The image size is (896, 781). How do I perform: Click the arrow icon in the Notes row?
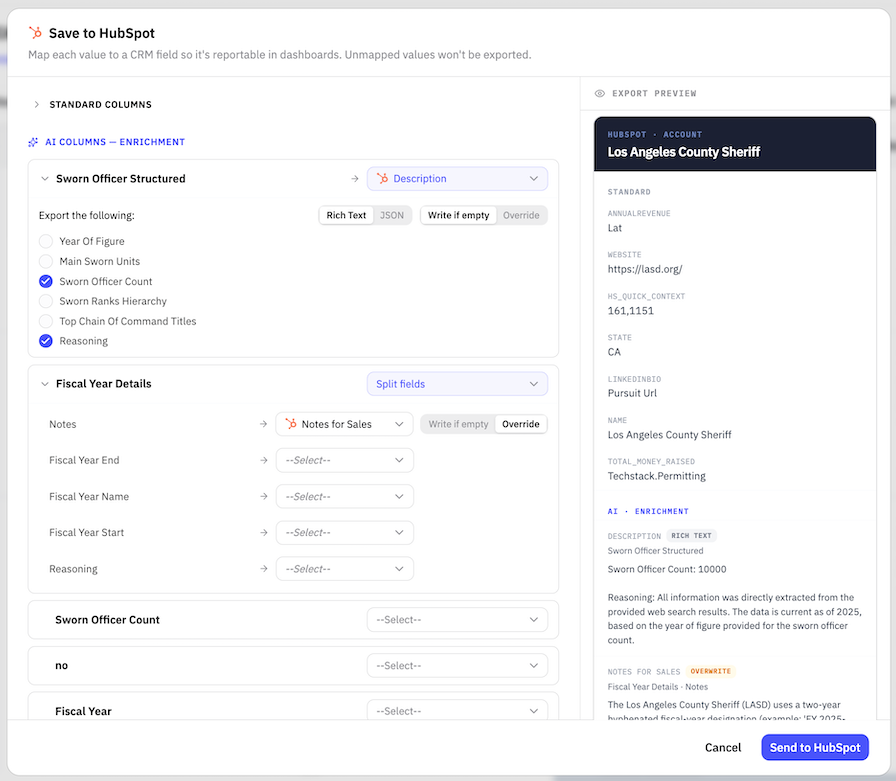[x=263, y=424]
